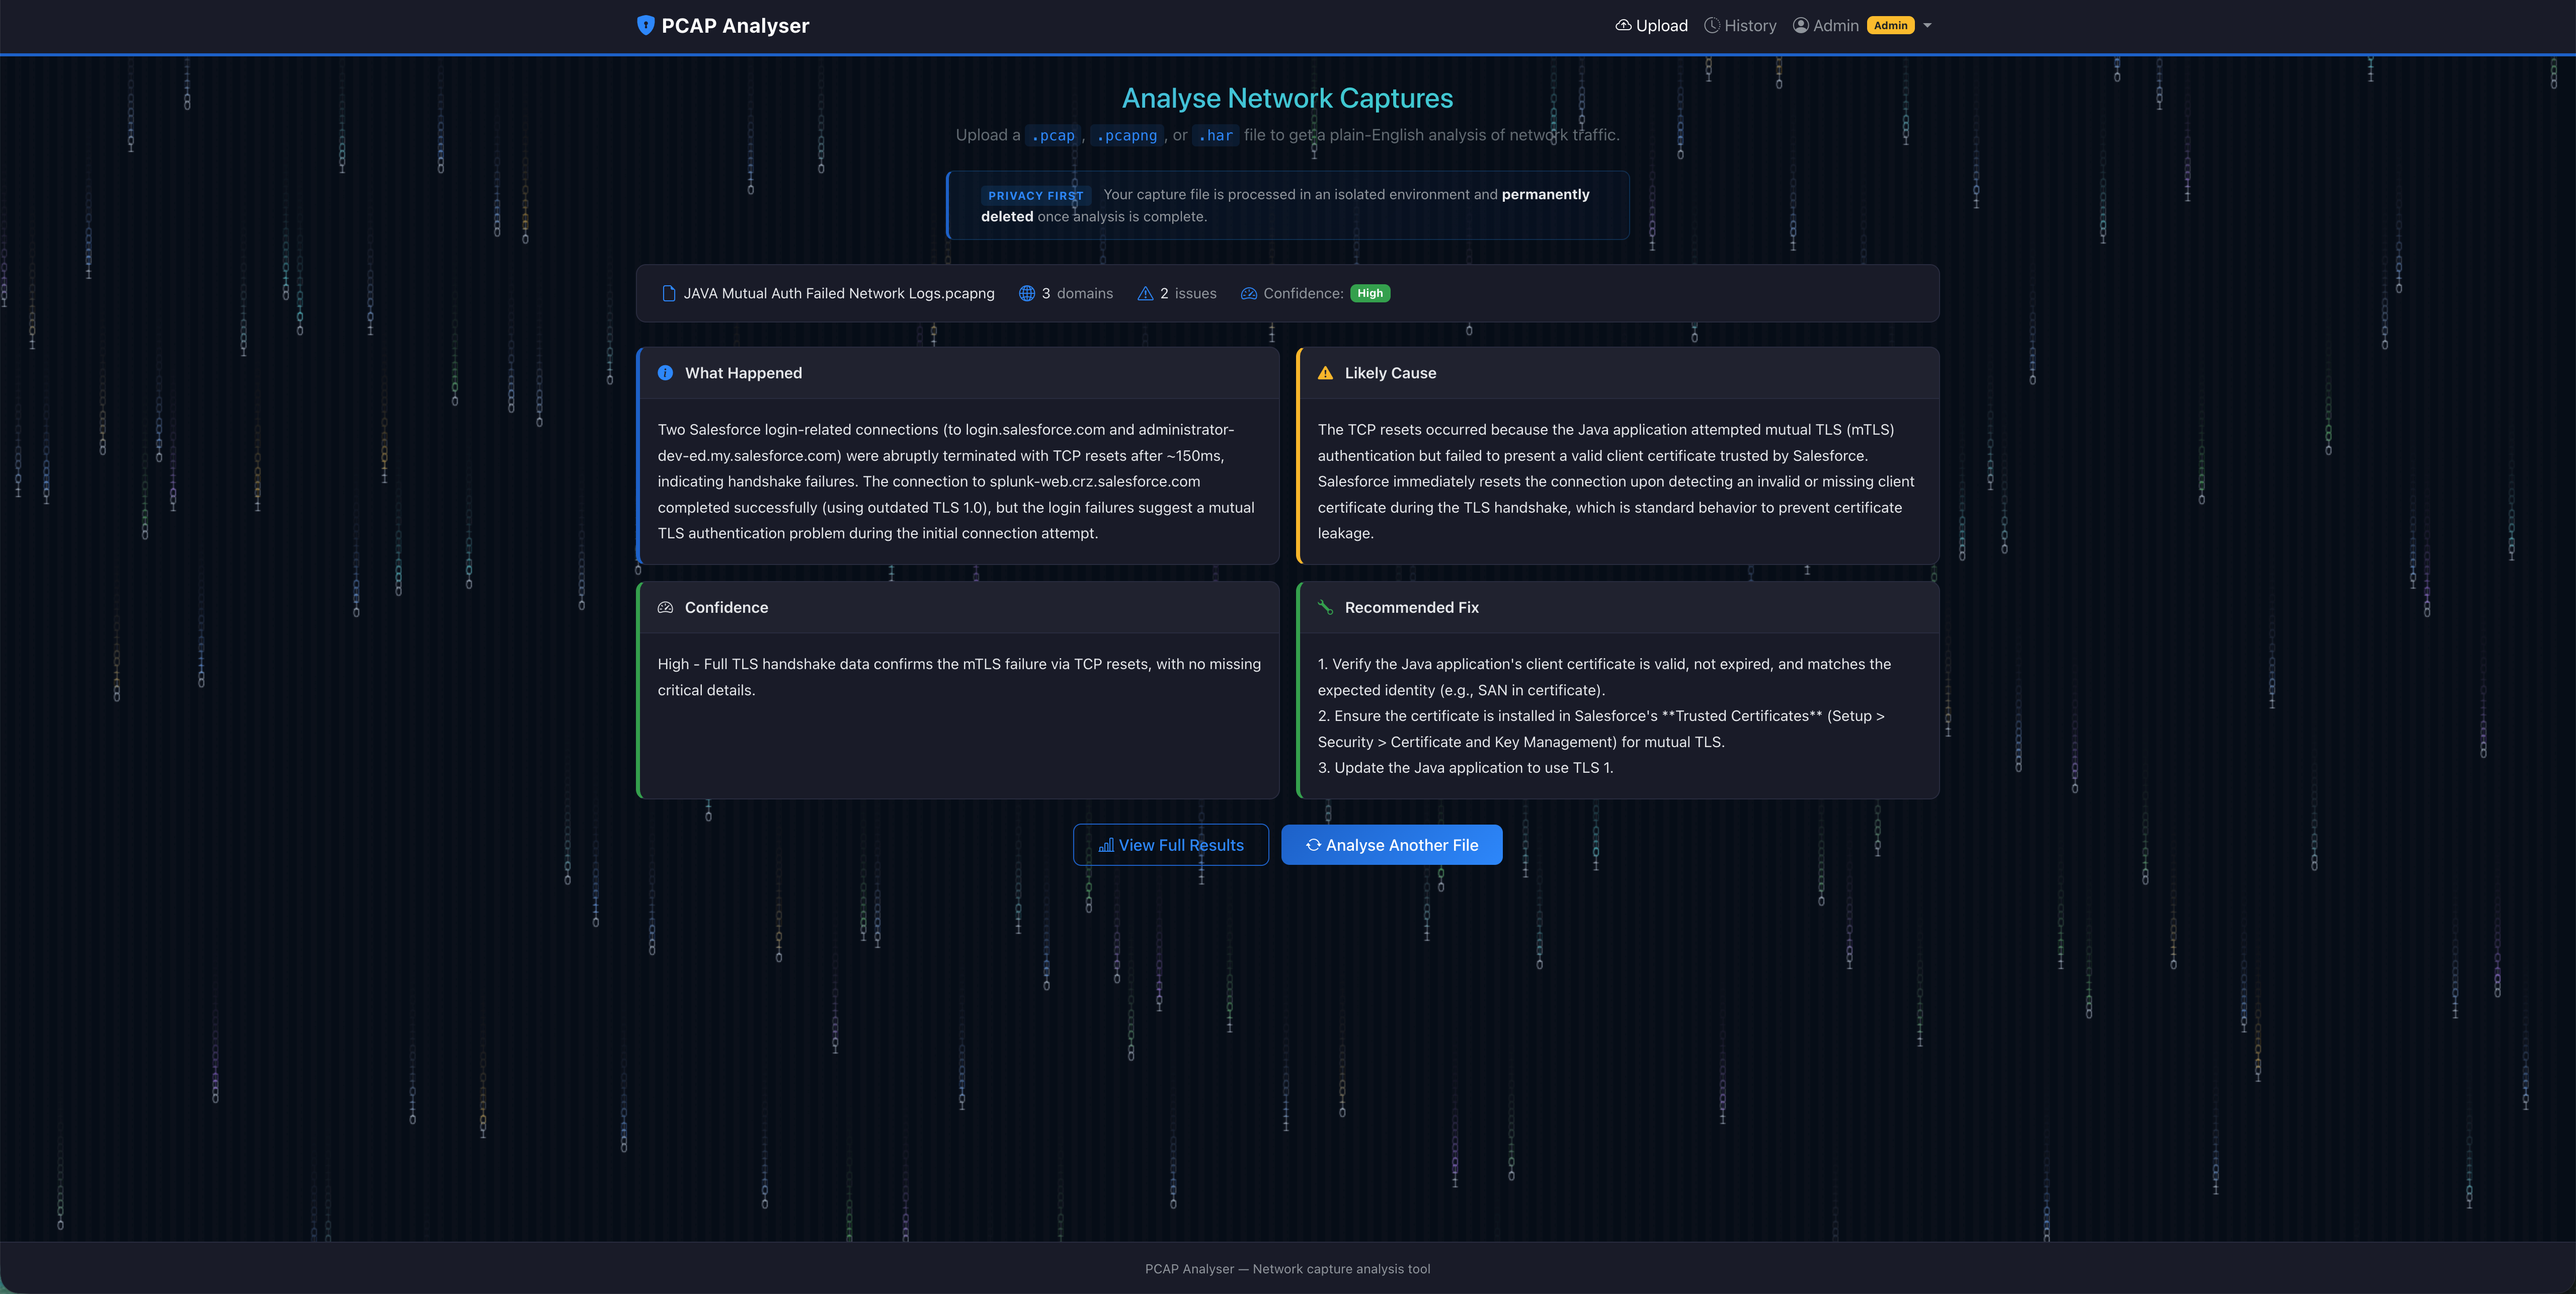Click the wrench icon on Recommended Fix card

coord(1325,607)
